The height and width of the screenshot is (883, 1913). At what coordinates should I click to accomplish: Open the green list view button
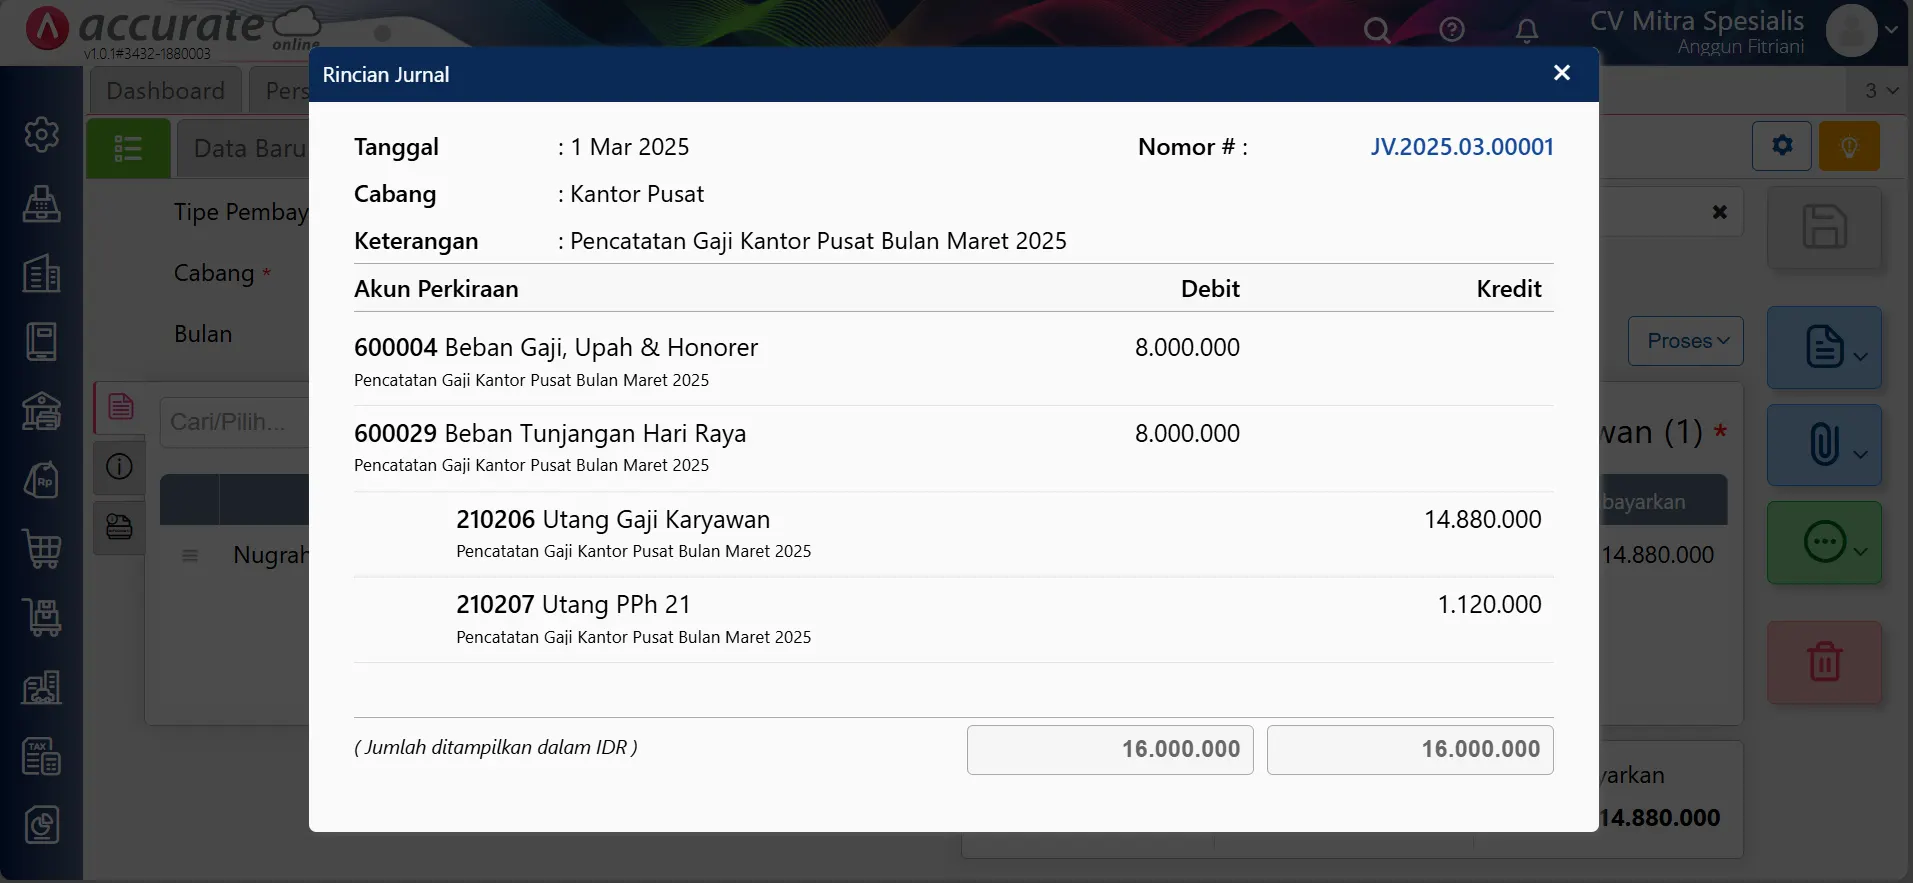[128, 149]
